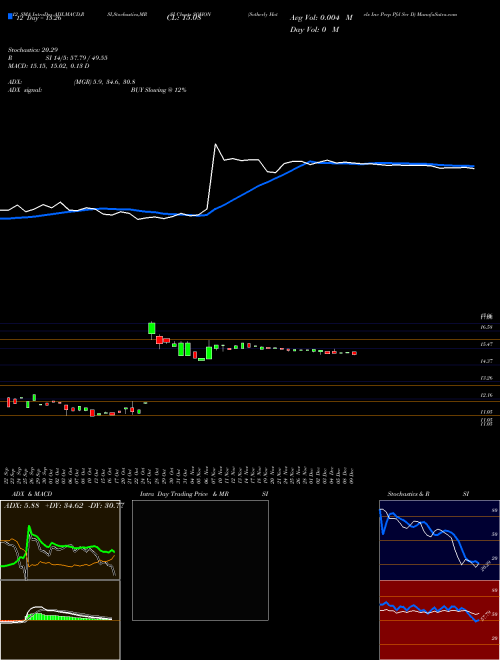Click the ADX indicator chart panel
The height and width of the screenshot is (660, 500).
(x=60, y=540)
